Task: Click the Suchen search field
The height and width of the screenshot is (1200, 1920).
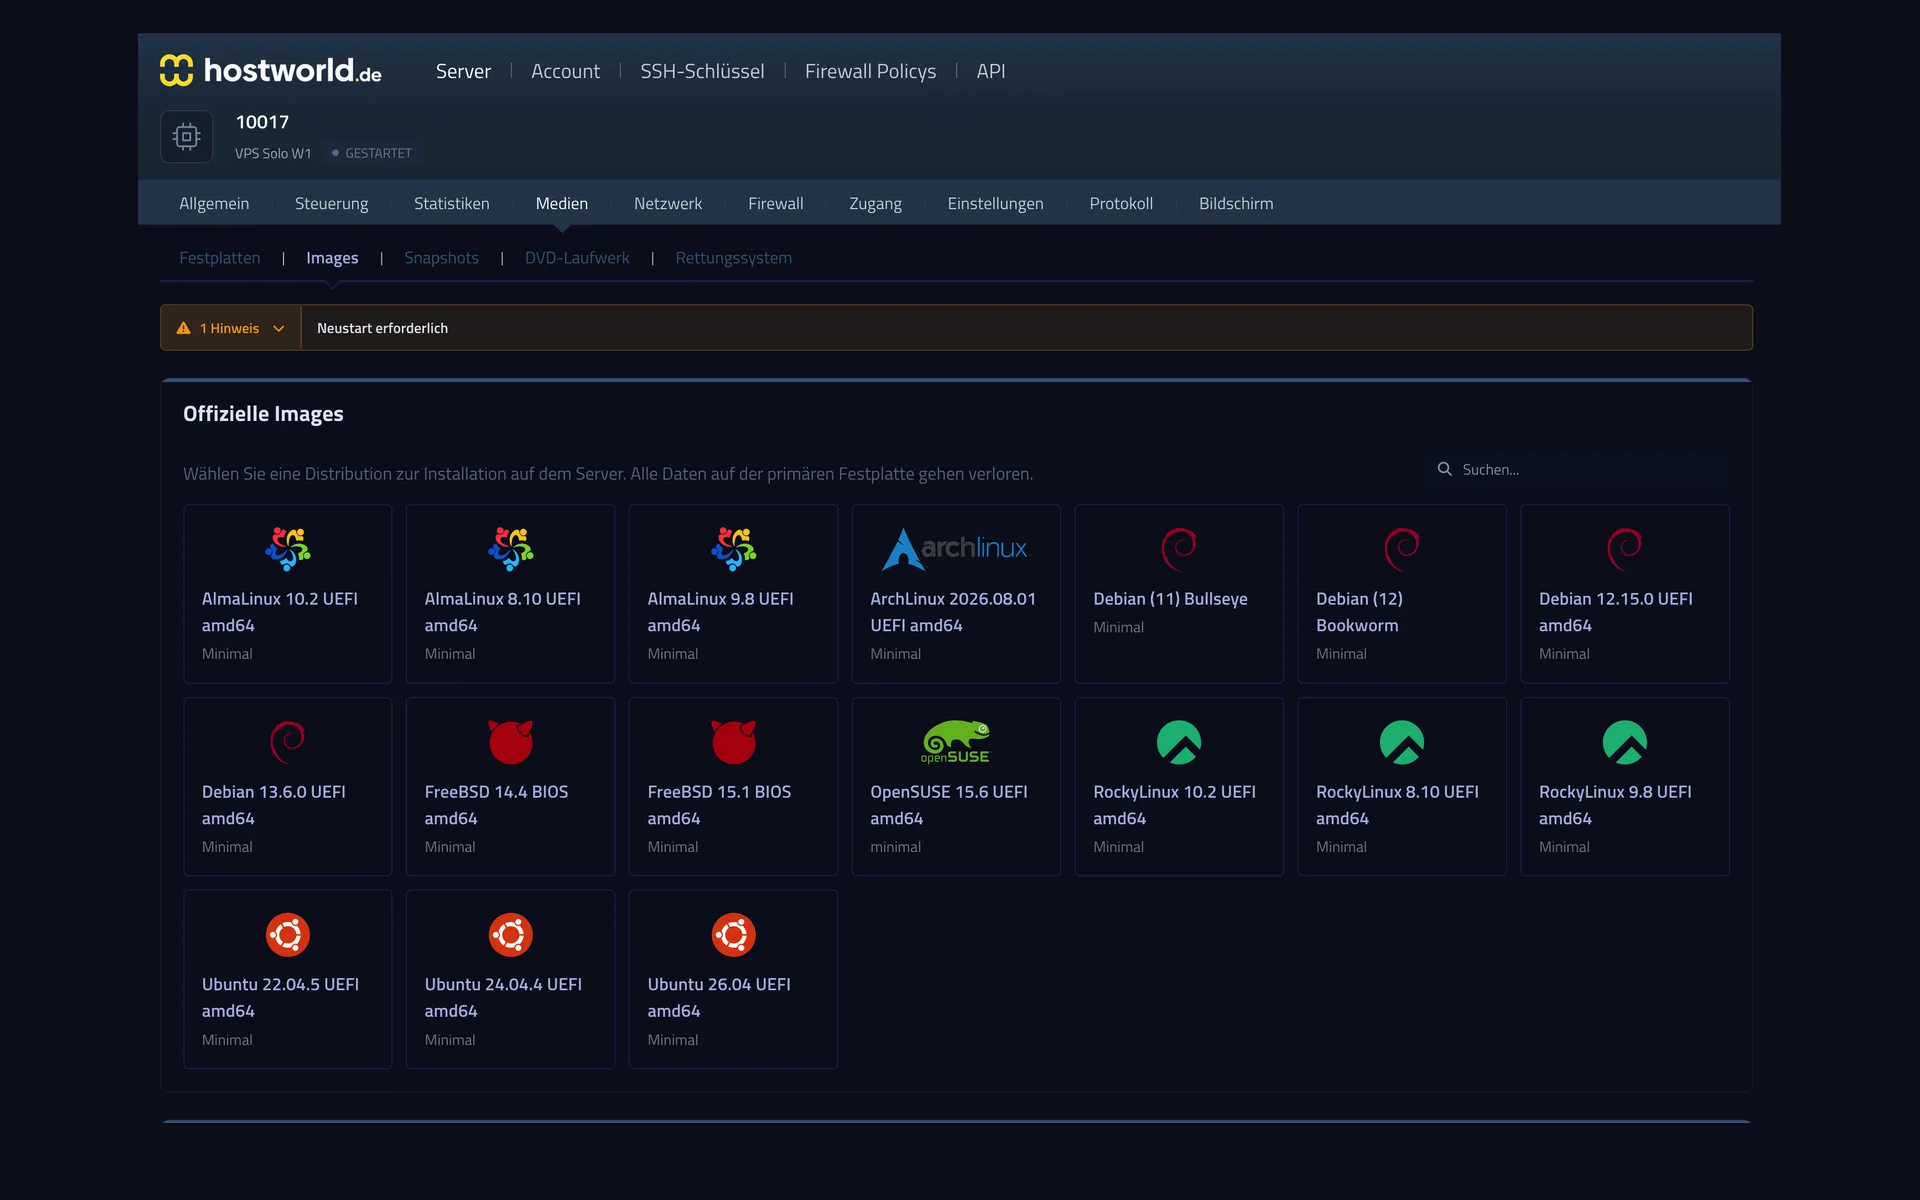Action: coord(1576,469)
